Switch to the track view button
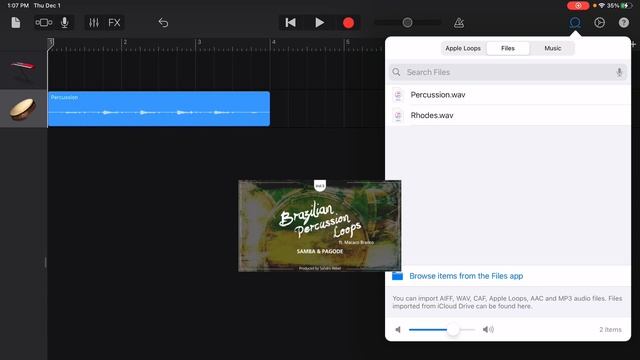The height and width of the screenshot is (360, 640). tap(44, 22)
